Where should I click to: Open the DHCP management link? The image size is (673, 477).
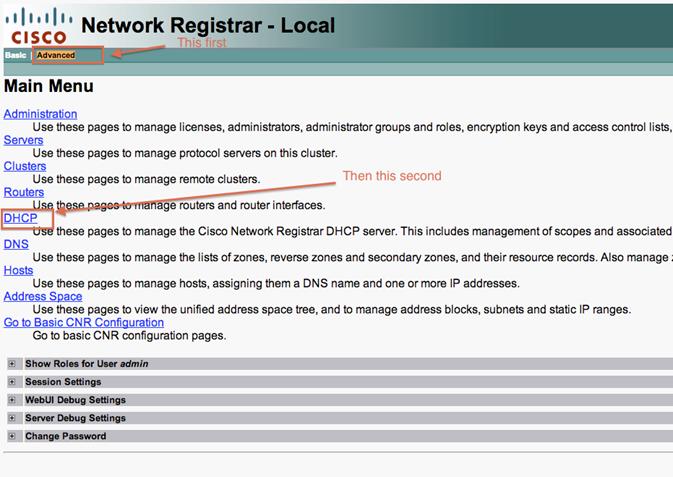point(21,218)
